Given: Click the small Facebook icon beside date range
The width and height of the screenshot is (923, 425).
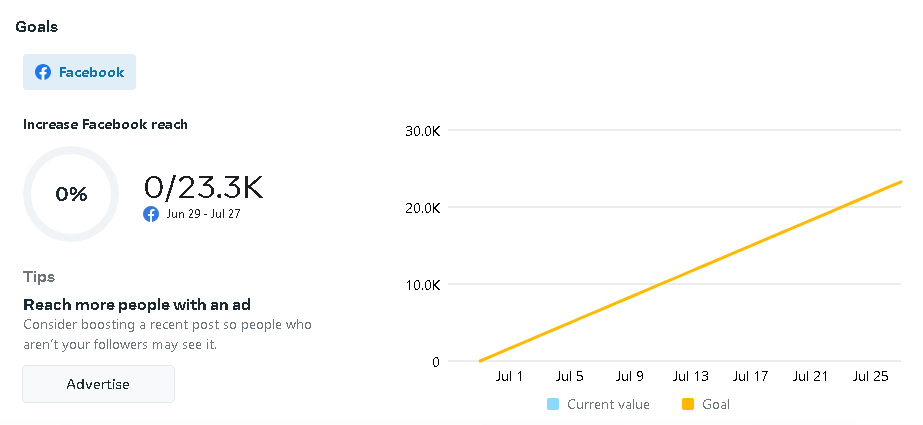Looking at the screenshot, I should tap(151, 214).
